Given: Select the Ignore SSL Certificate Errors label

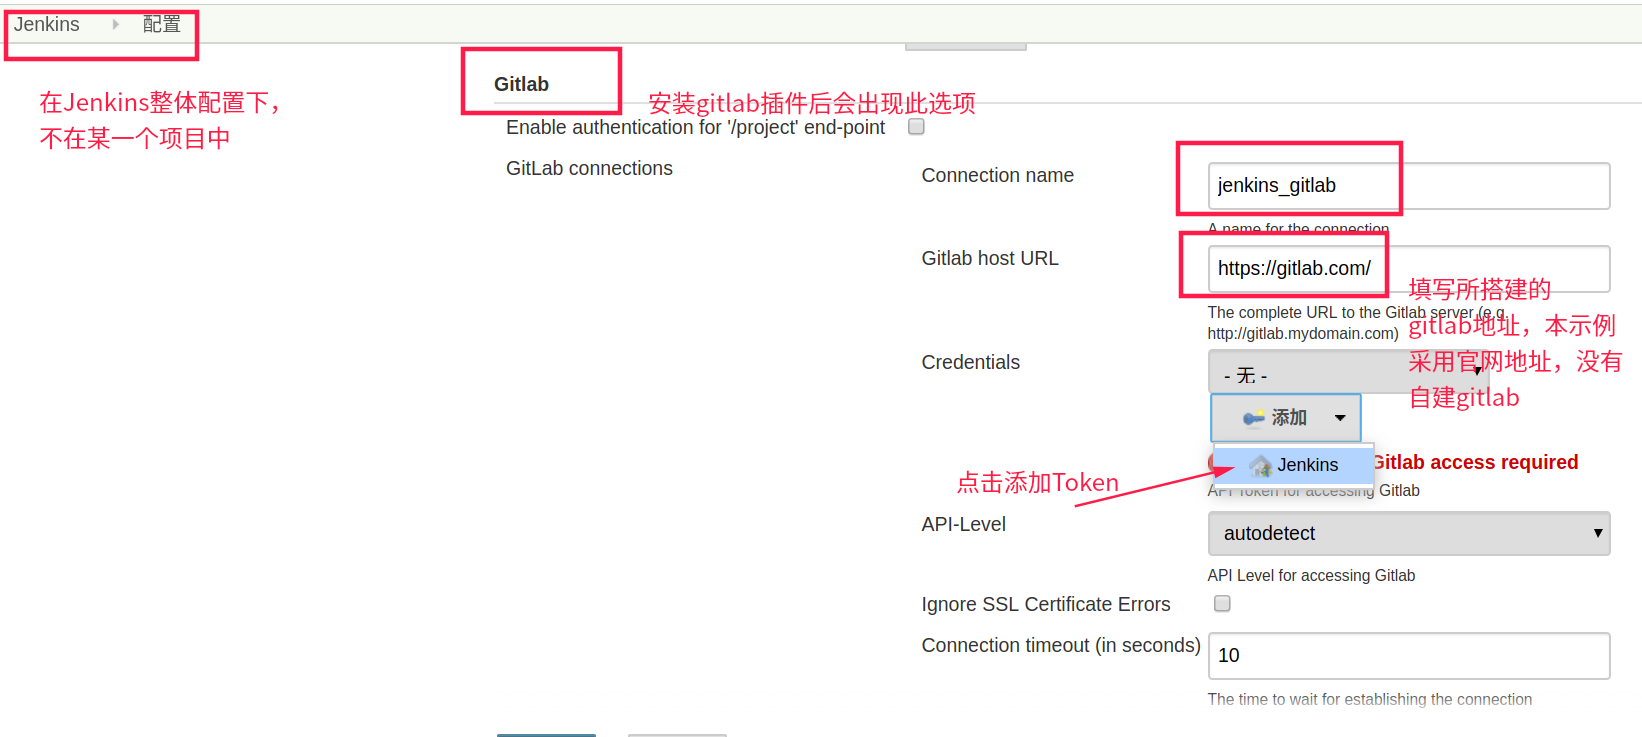Looking at the screenshot, I should (x=1045, y=604).
